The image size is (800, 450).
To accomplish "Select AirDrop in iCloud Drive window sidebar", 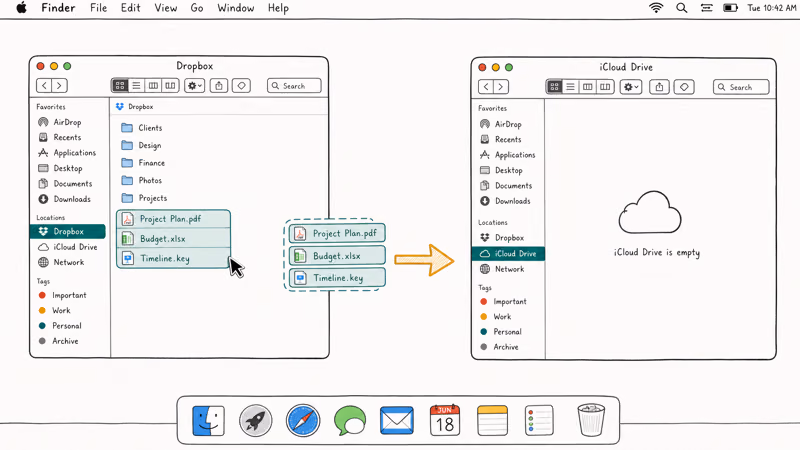I will coord(501,124).
